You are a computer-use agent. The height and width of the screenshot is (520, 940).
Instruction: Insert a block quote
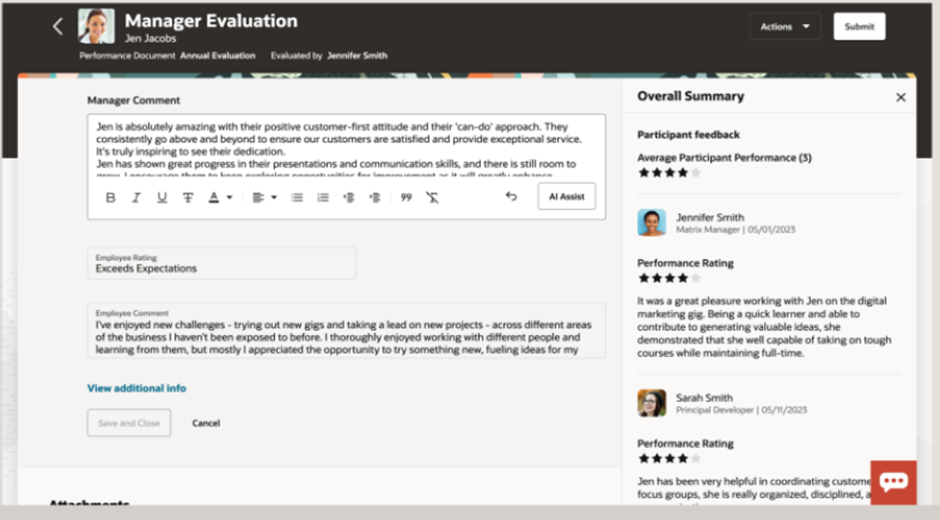pos(406,197)
